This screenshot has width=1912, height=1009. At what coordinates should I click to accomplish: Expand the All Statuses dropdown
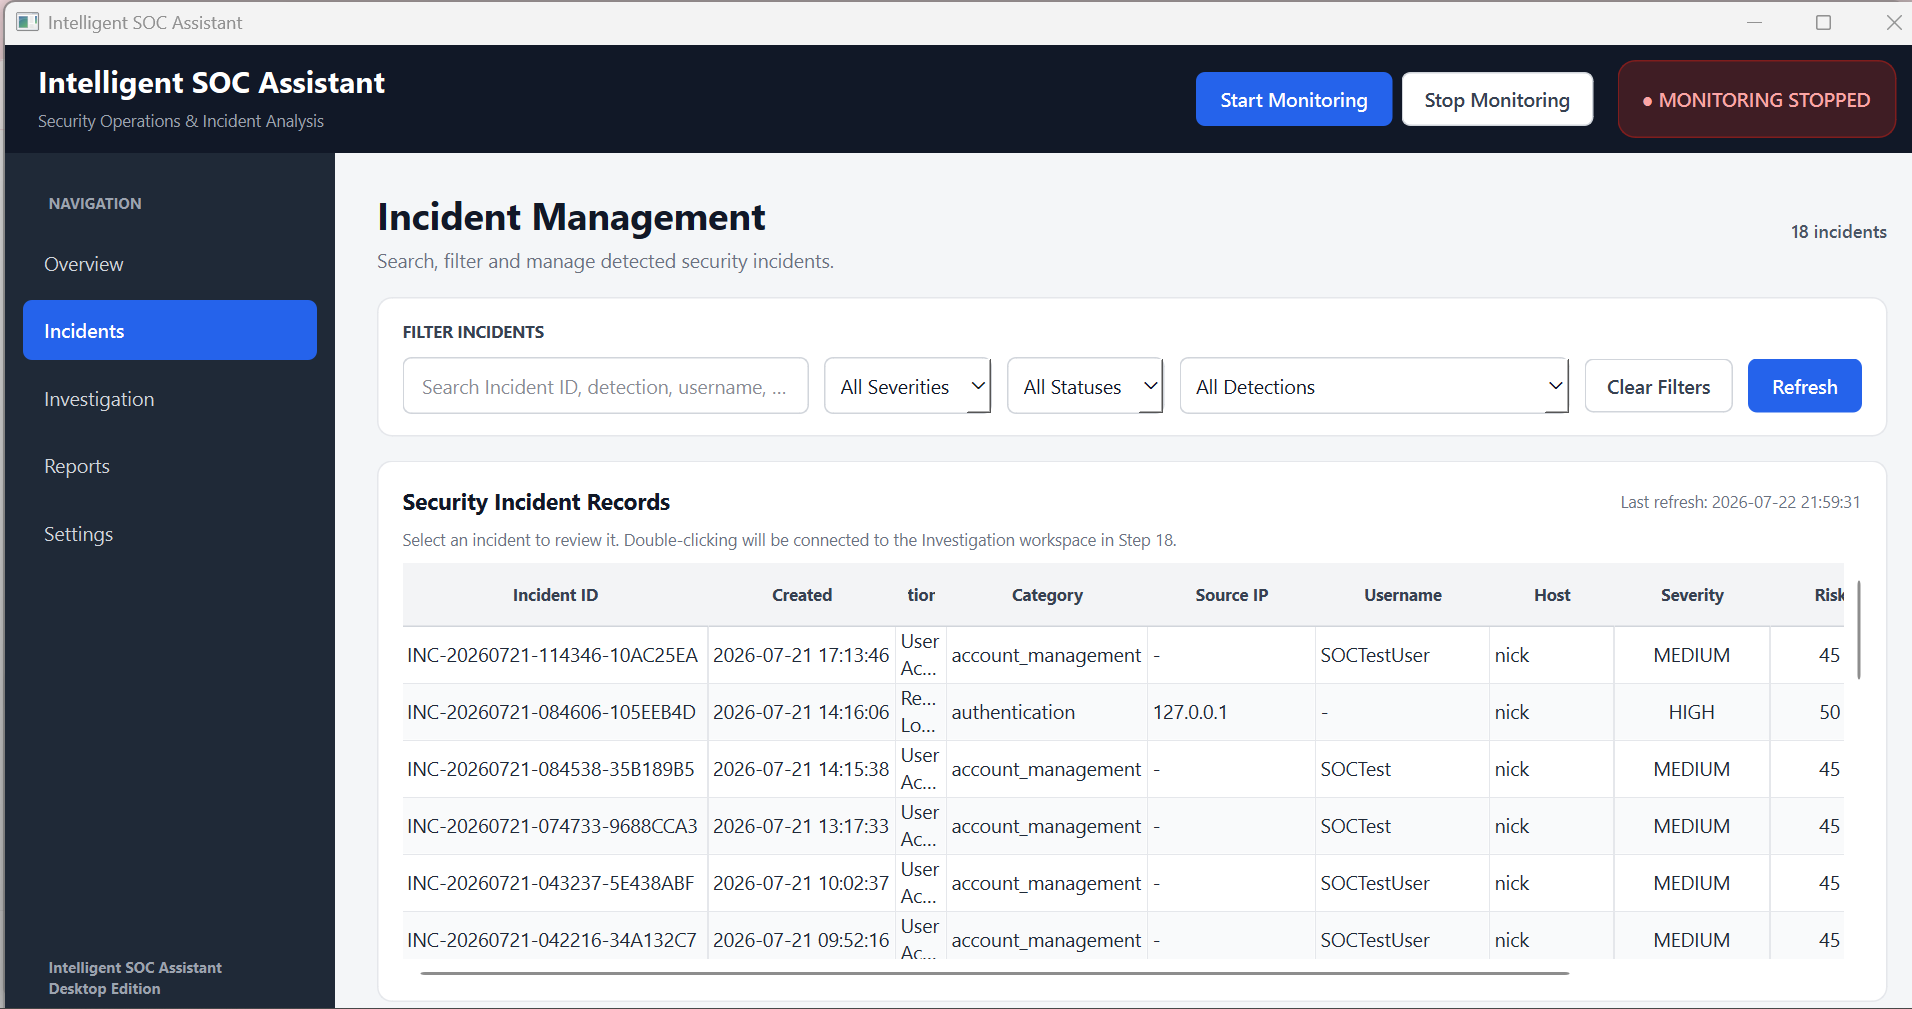tap(1085, 386)
